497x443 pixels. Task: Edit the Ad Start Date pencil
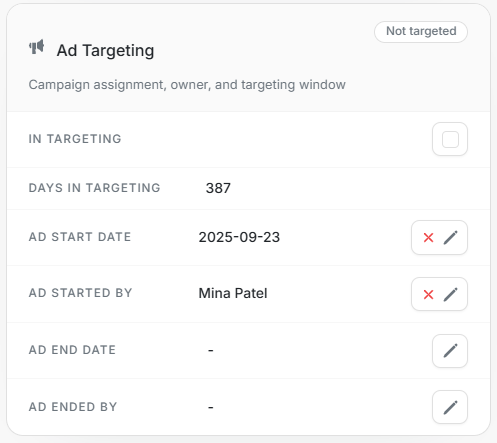[450, 238]
